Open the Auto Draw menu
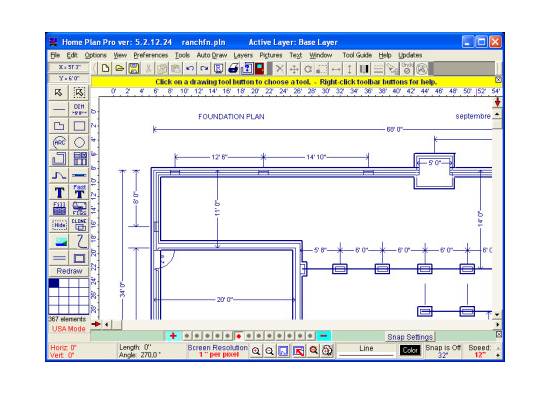Viewport: 550px width, 394px height. point(212,55)
